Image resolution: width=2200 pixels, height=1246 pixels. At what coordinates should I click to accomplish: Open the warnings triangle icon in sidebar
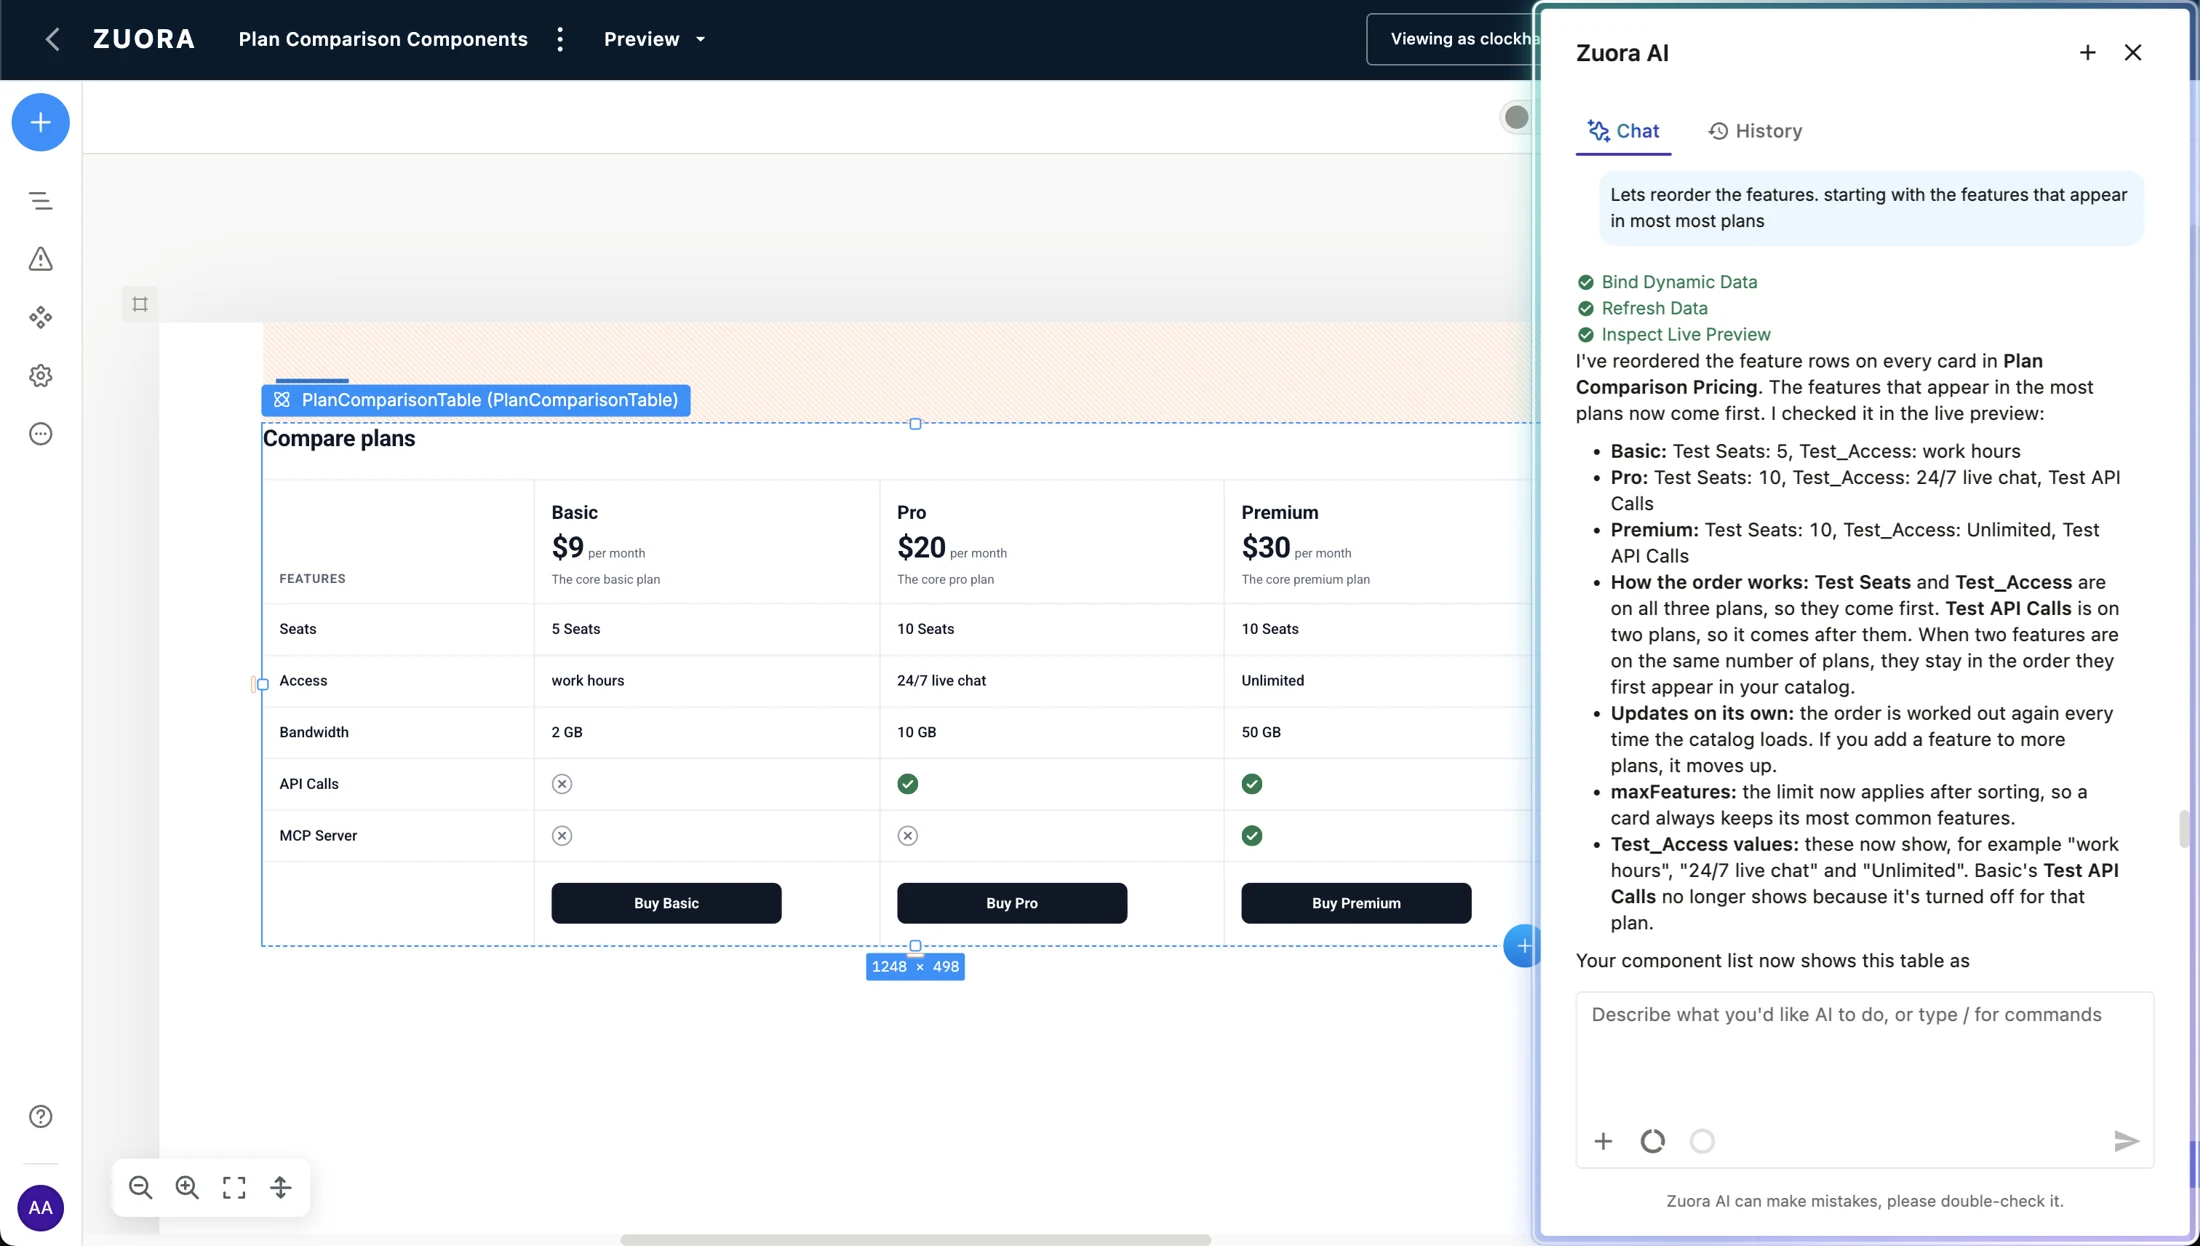click(40, 259)
